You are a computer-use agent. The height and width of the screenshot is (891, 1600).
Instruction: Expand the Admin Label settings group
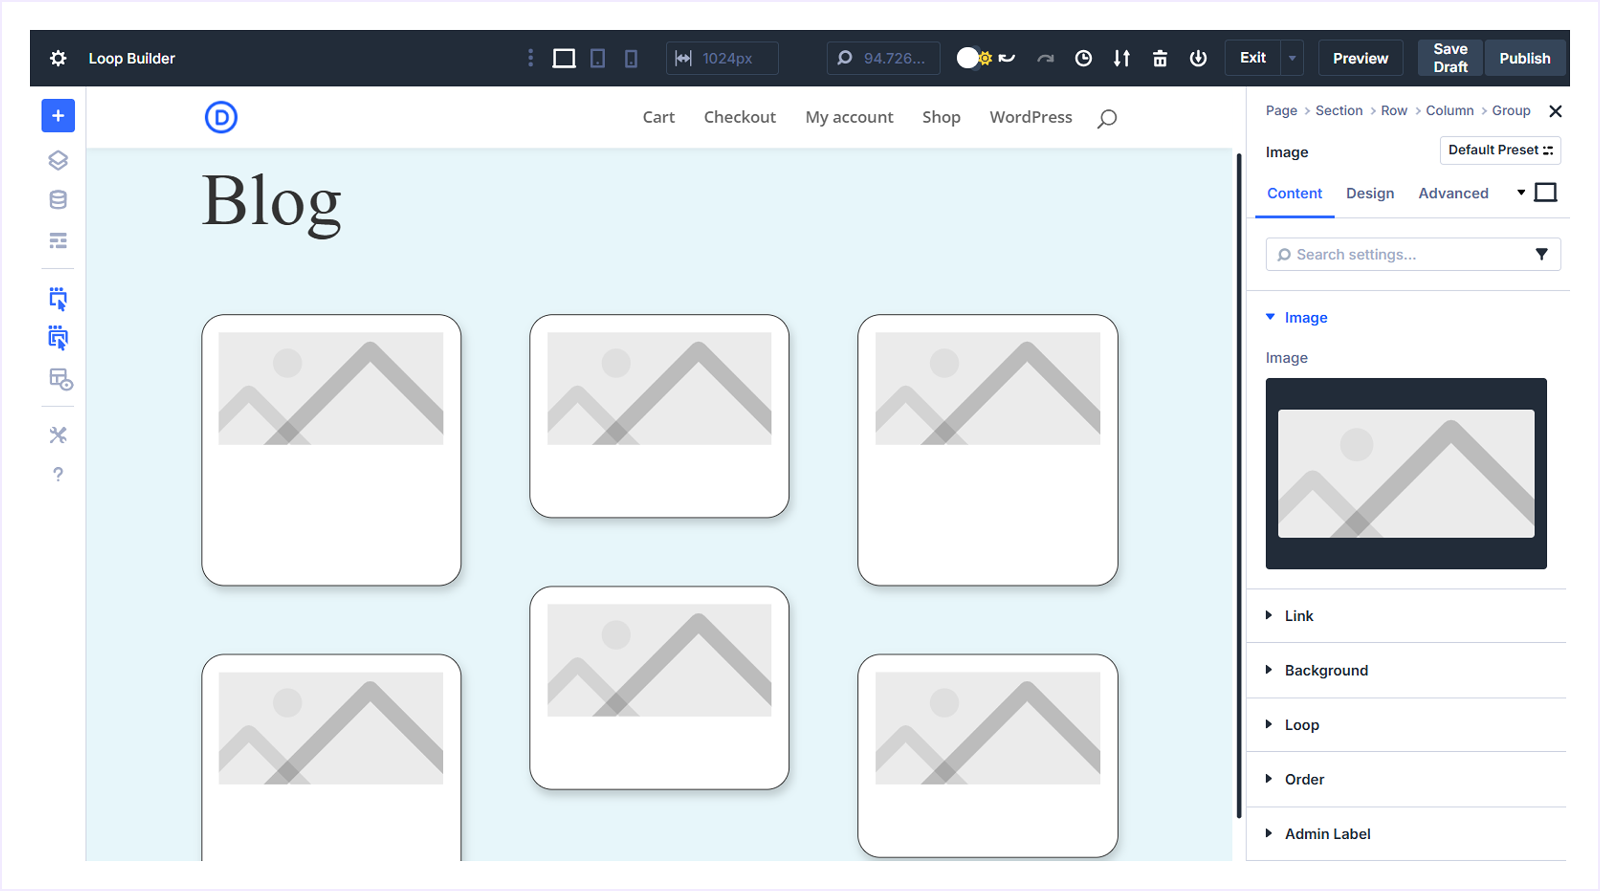(x=1406, y=834)
